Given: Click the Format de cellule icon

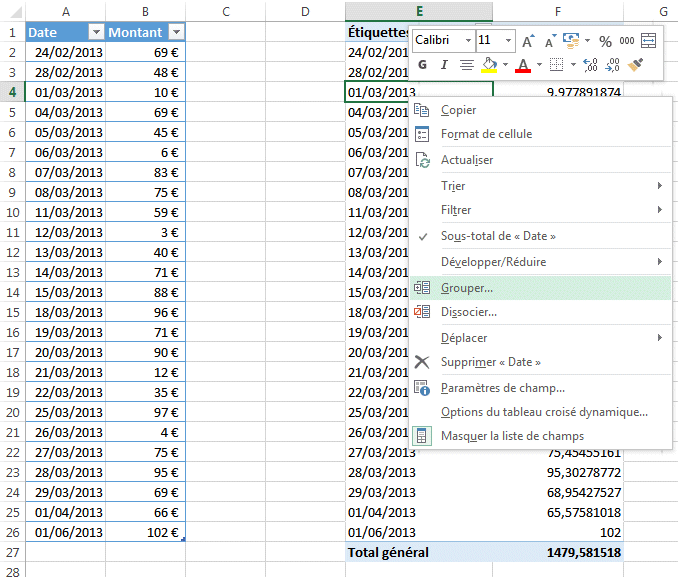Looking at the screenshot, I should point(422,134).
